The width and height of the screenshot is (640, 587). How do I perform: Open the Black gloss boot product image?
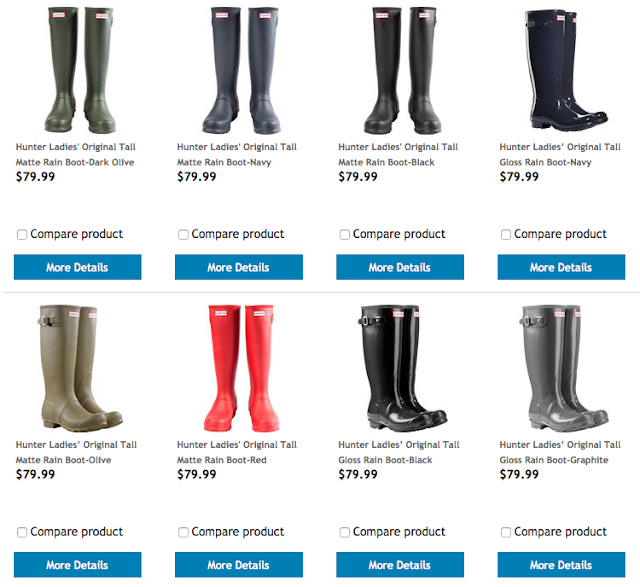pos(402,368)
